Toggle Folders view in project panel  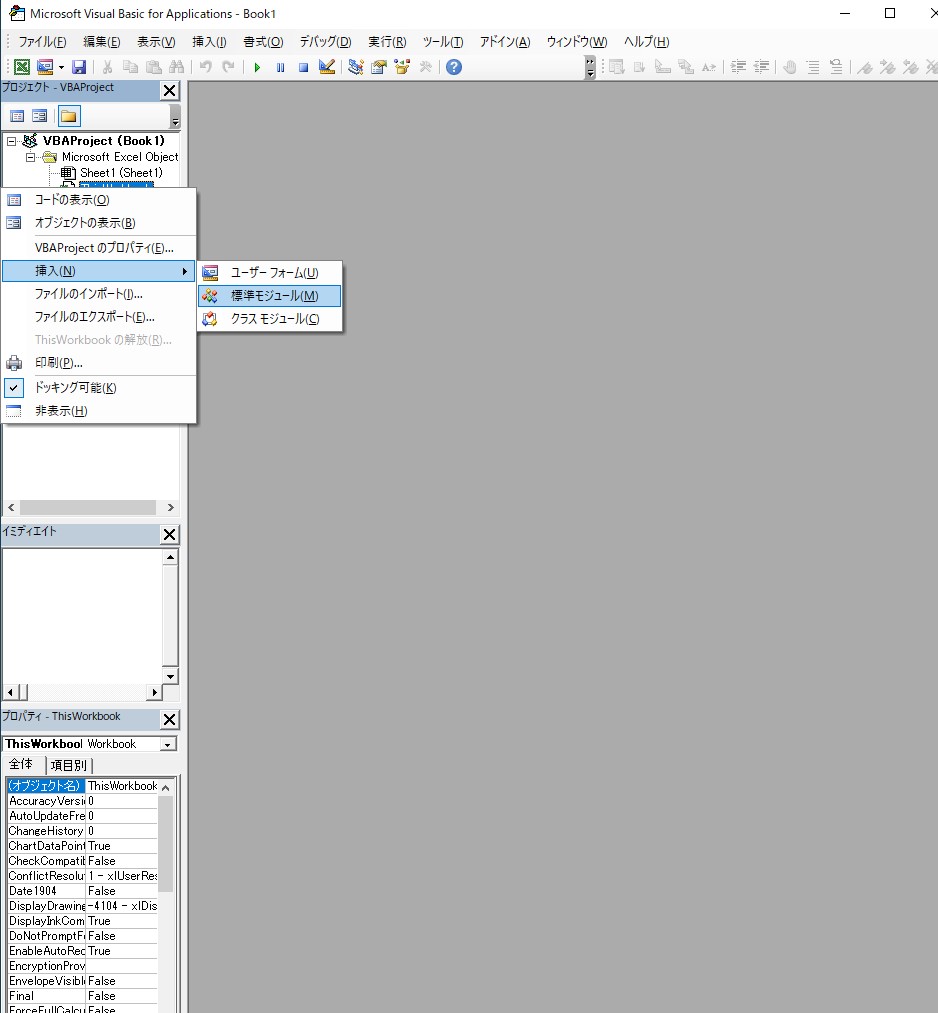(68, 116)
